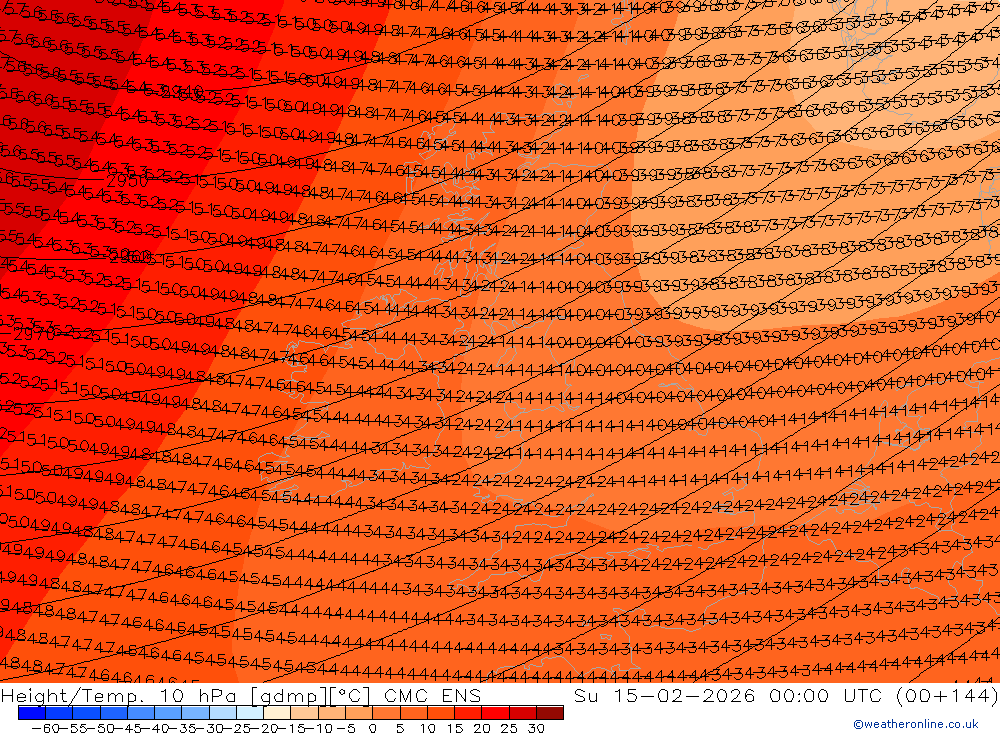Choose the red swatch between 15 and 20
Image resolution: width=1000 pixels, height=733 pixels.
coord(468,713)
